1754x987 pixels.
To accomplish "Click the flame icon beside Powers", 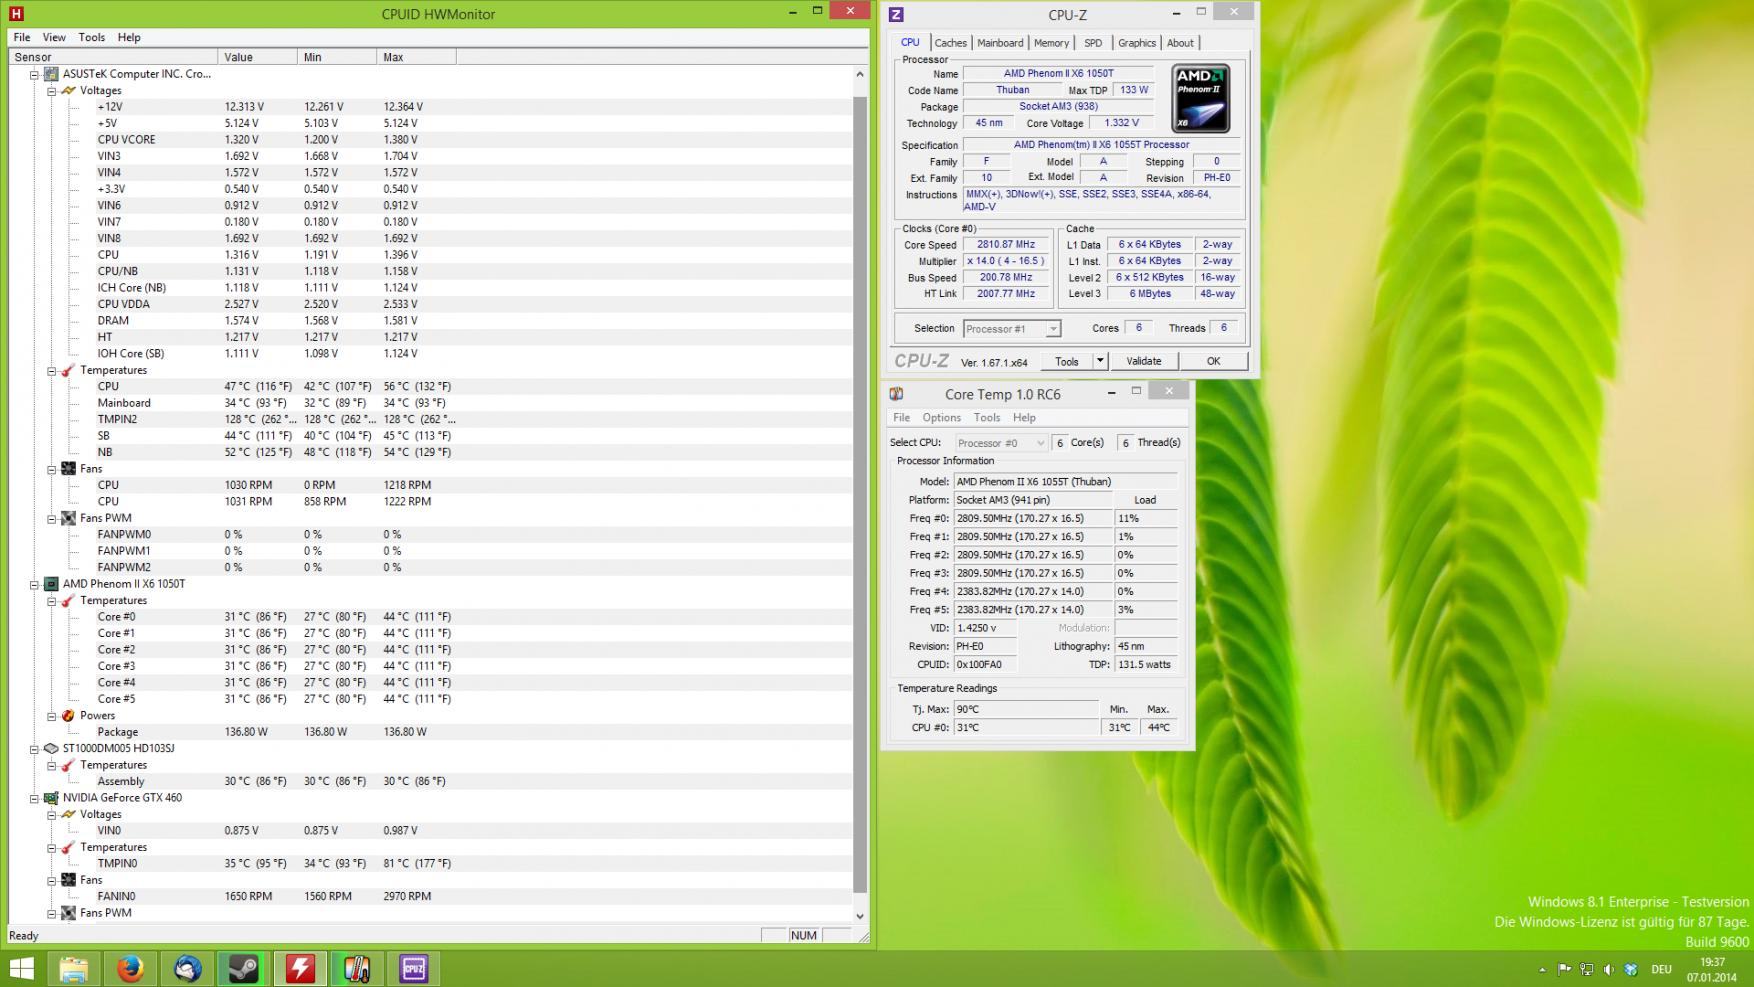I will tap(68, 716).
